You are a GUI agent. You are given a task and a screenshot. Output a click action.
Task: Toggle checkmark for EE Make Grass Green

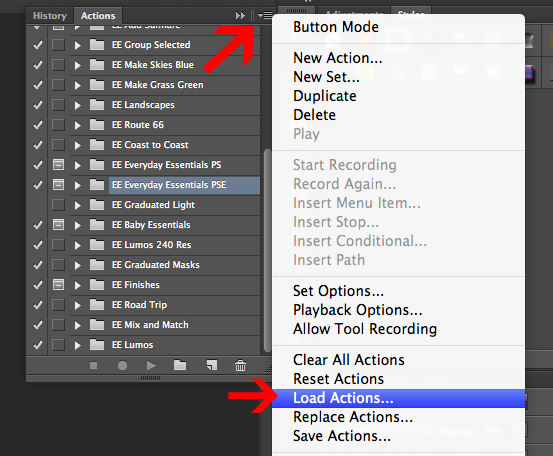point(38,85)
